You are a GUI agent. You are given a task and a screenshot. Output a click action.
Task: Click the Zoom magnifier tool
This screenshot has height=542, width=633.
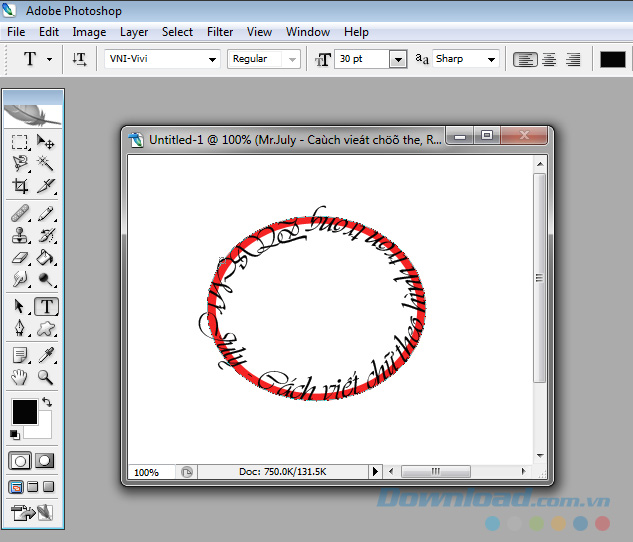(46, 377)
